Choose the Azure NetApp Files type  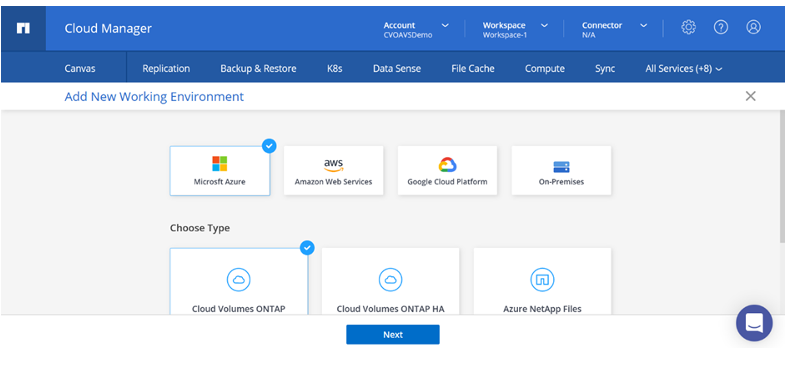(542, 282)
